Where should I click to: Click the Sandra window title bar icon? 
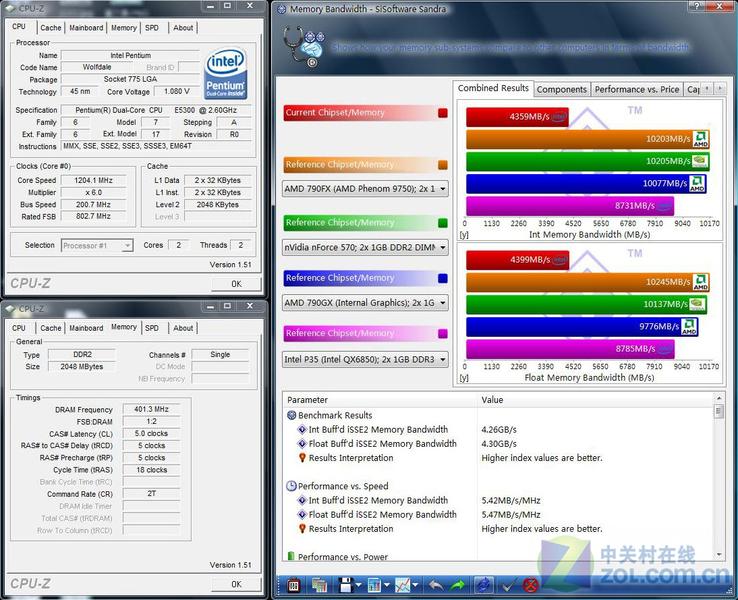281,8
